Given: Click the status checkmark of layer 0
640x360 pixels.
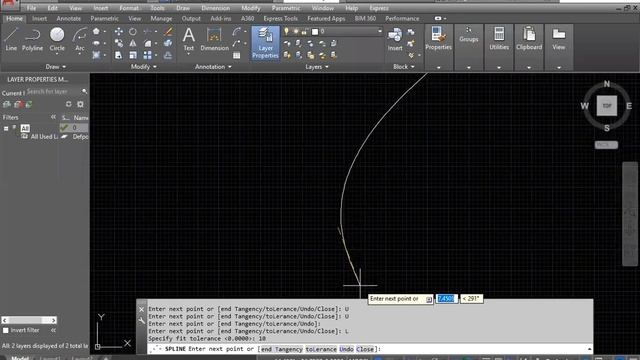Looking at the screenshot, I should tap(64, 128).
